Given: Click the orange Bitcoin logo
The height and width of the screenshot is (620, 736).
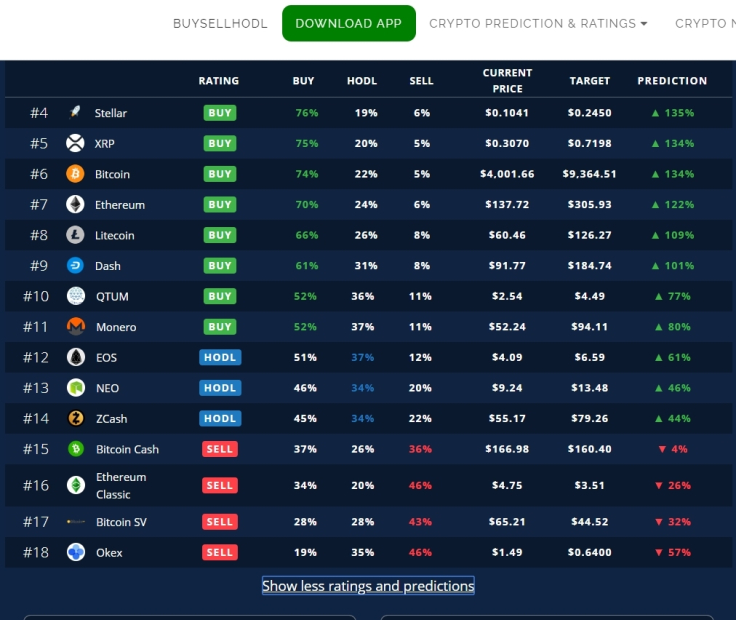Looking at the screenshot, I should pyautogui.click(x=75, y=174).
